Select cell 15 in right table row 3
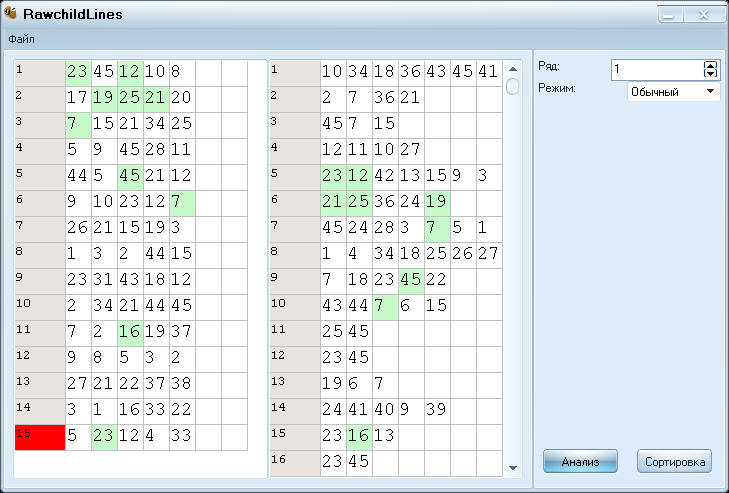729x493 pixels. 385,125
